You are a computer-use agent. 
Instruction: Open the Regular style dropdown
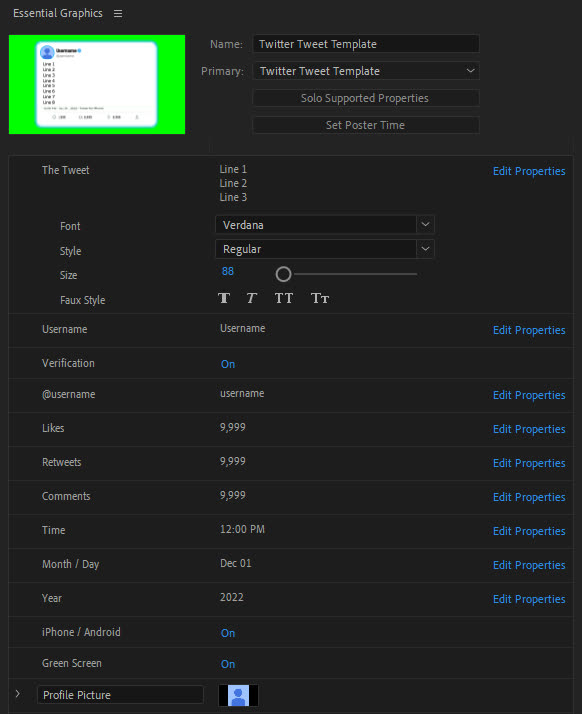(x=325, y=249)
